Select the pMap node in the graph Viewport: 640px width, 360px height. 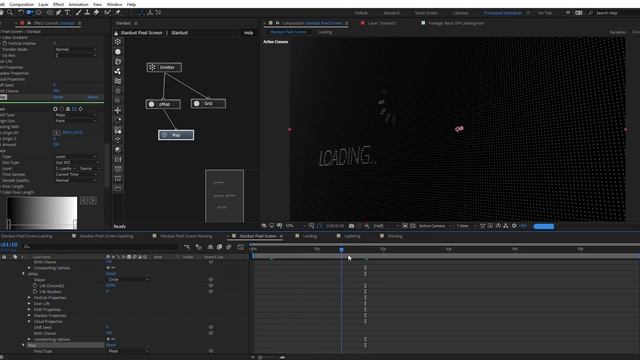pyautogui.click(x=163, y=104)
